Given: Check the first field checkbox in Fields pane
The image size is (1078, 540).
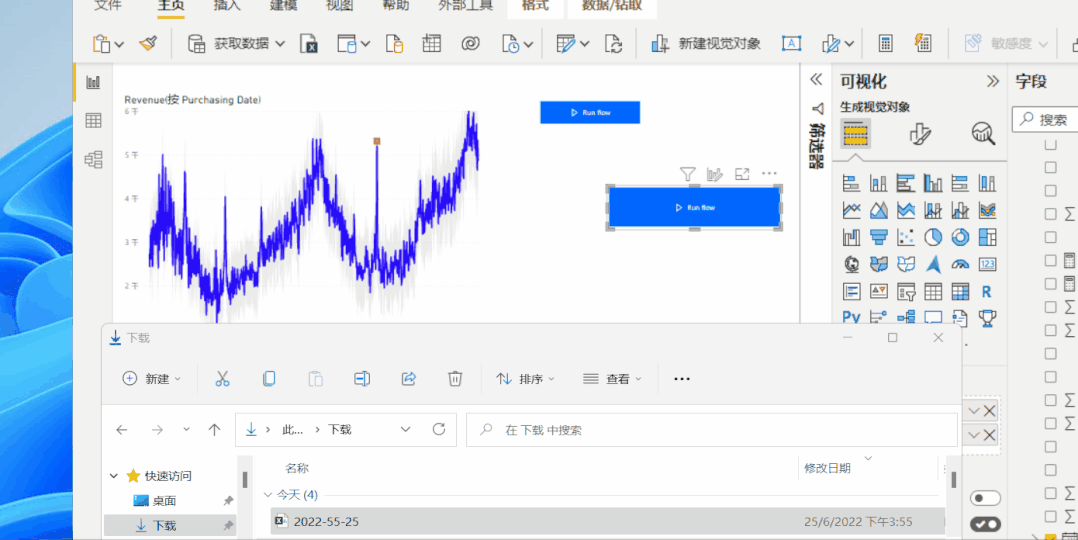Looking at the screenshot, I should [1050, 144].
